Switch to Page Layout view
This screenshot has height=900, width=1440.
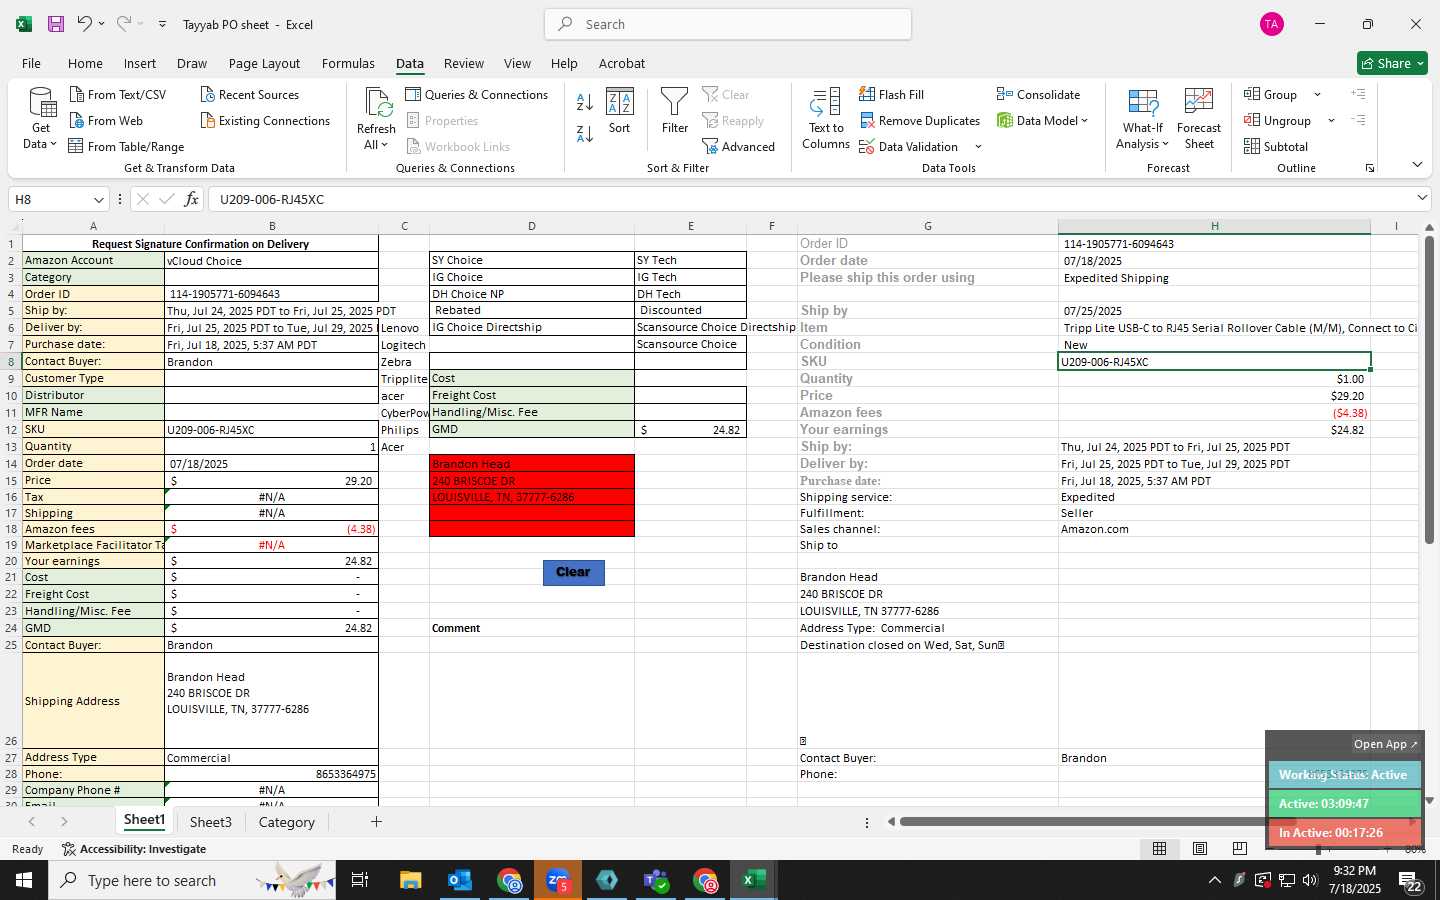click(1200, 849)
